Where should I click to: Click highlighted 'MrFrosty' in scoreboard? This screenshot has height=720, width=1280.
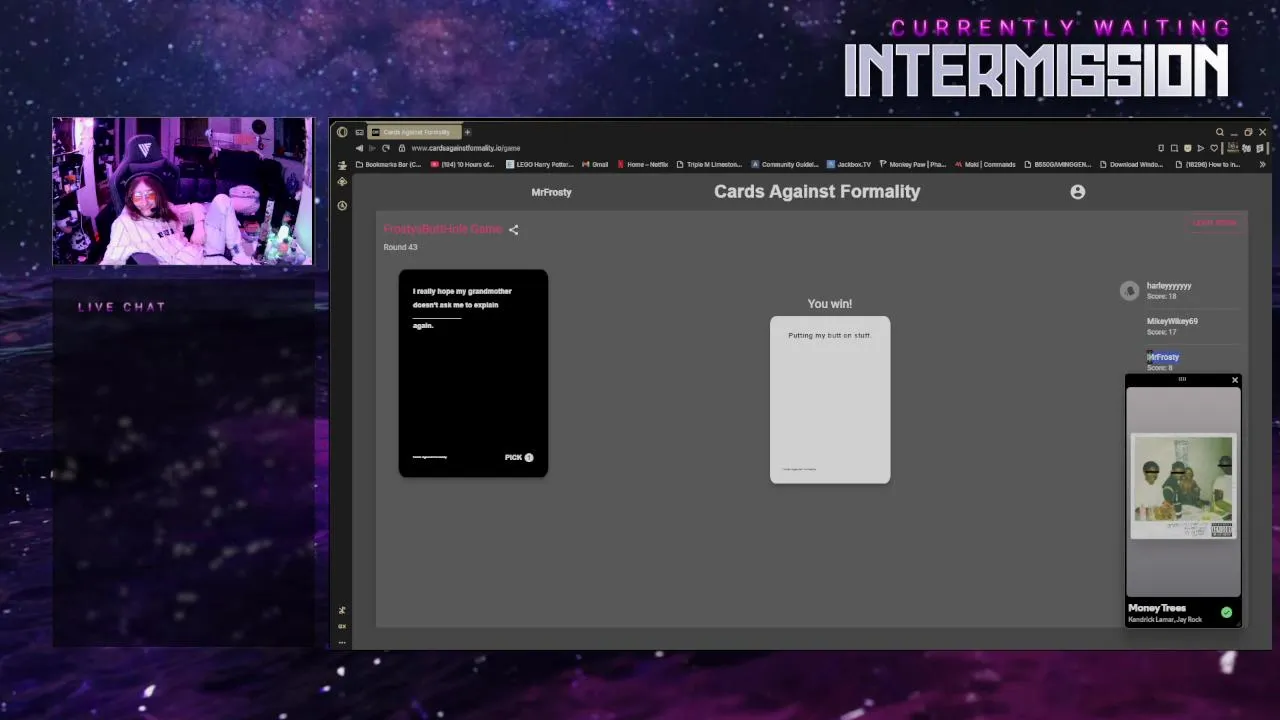tap(1163, 357)
